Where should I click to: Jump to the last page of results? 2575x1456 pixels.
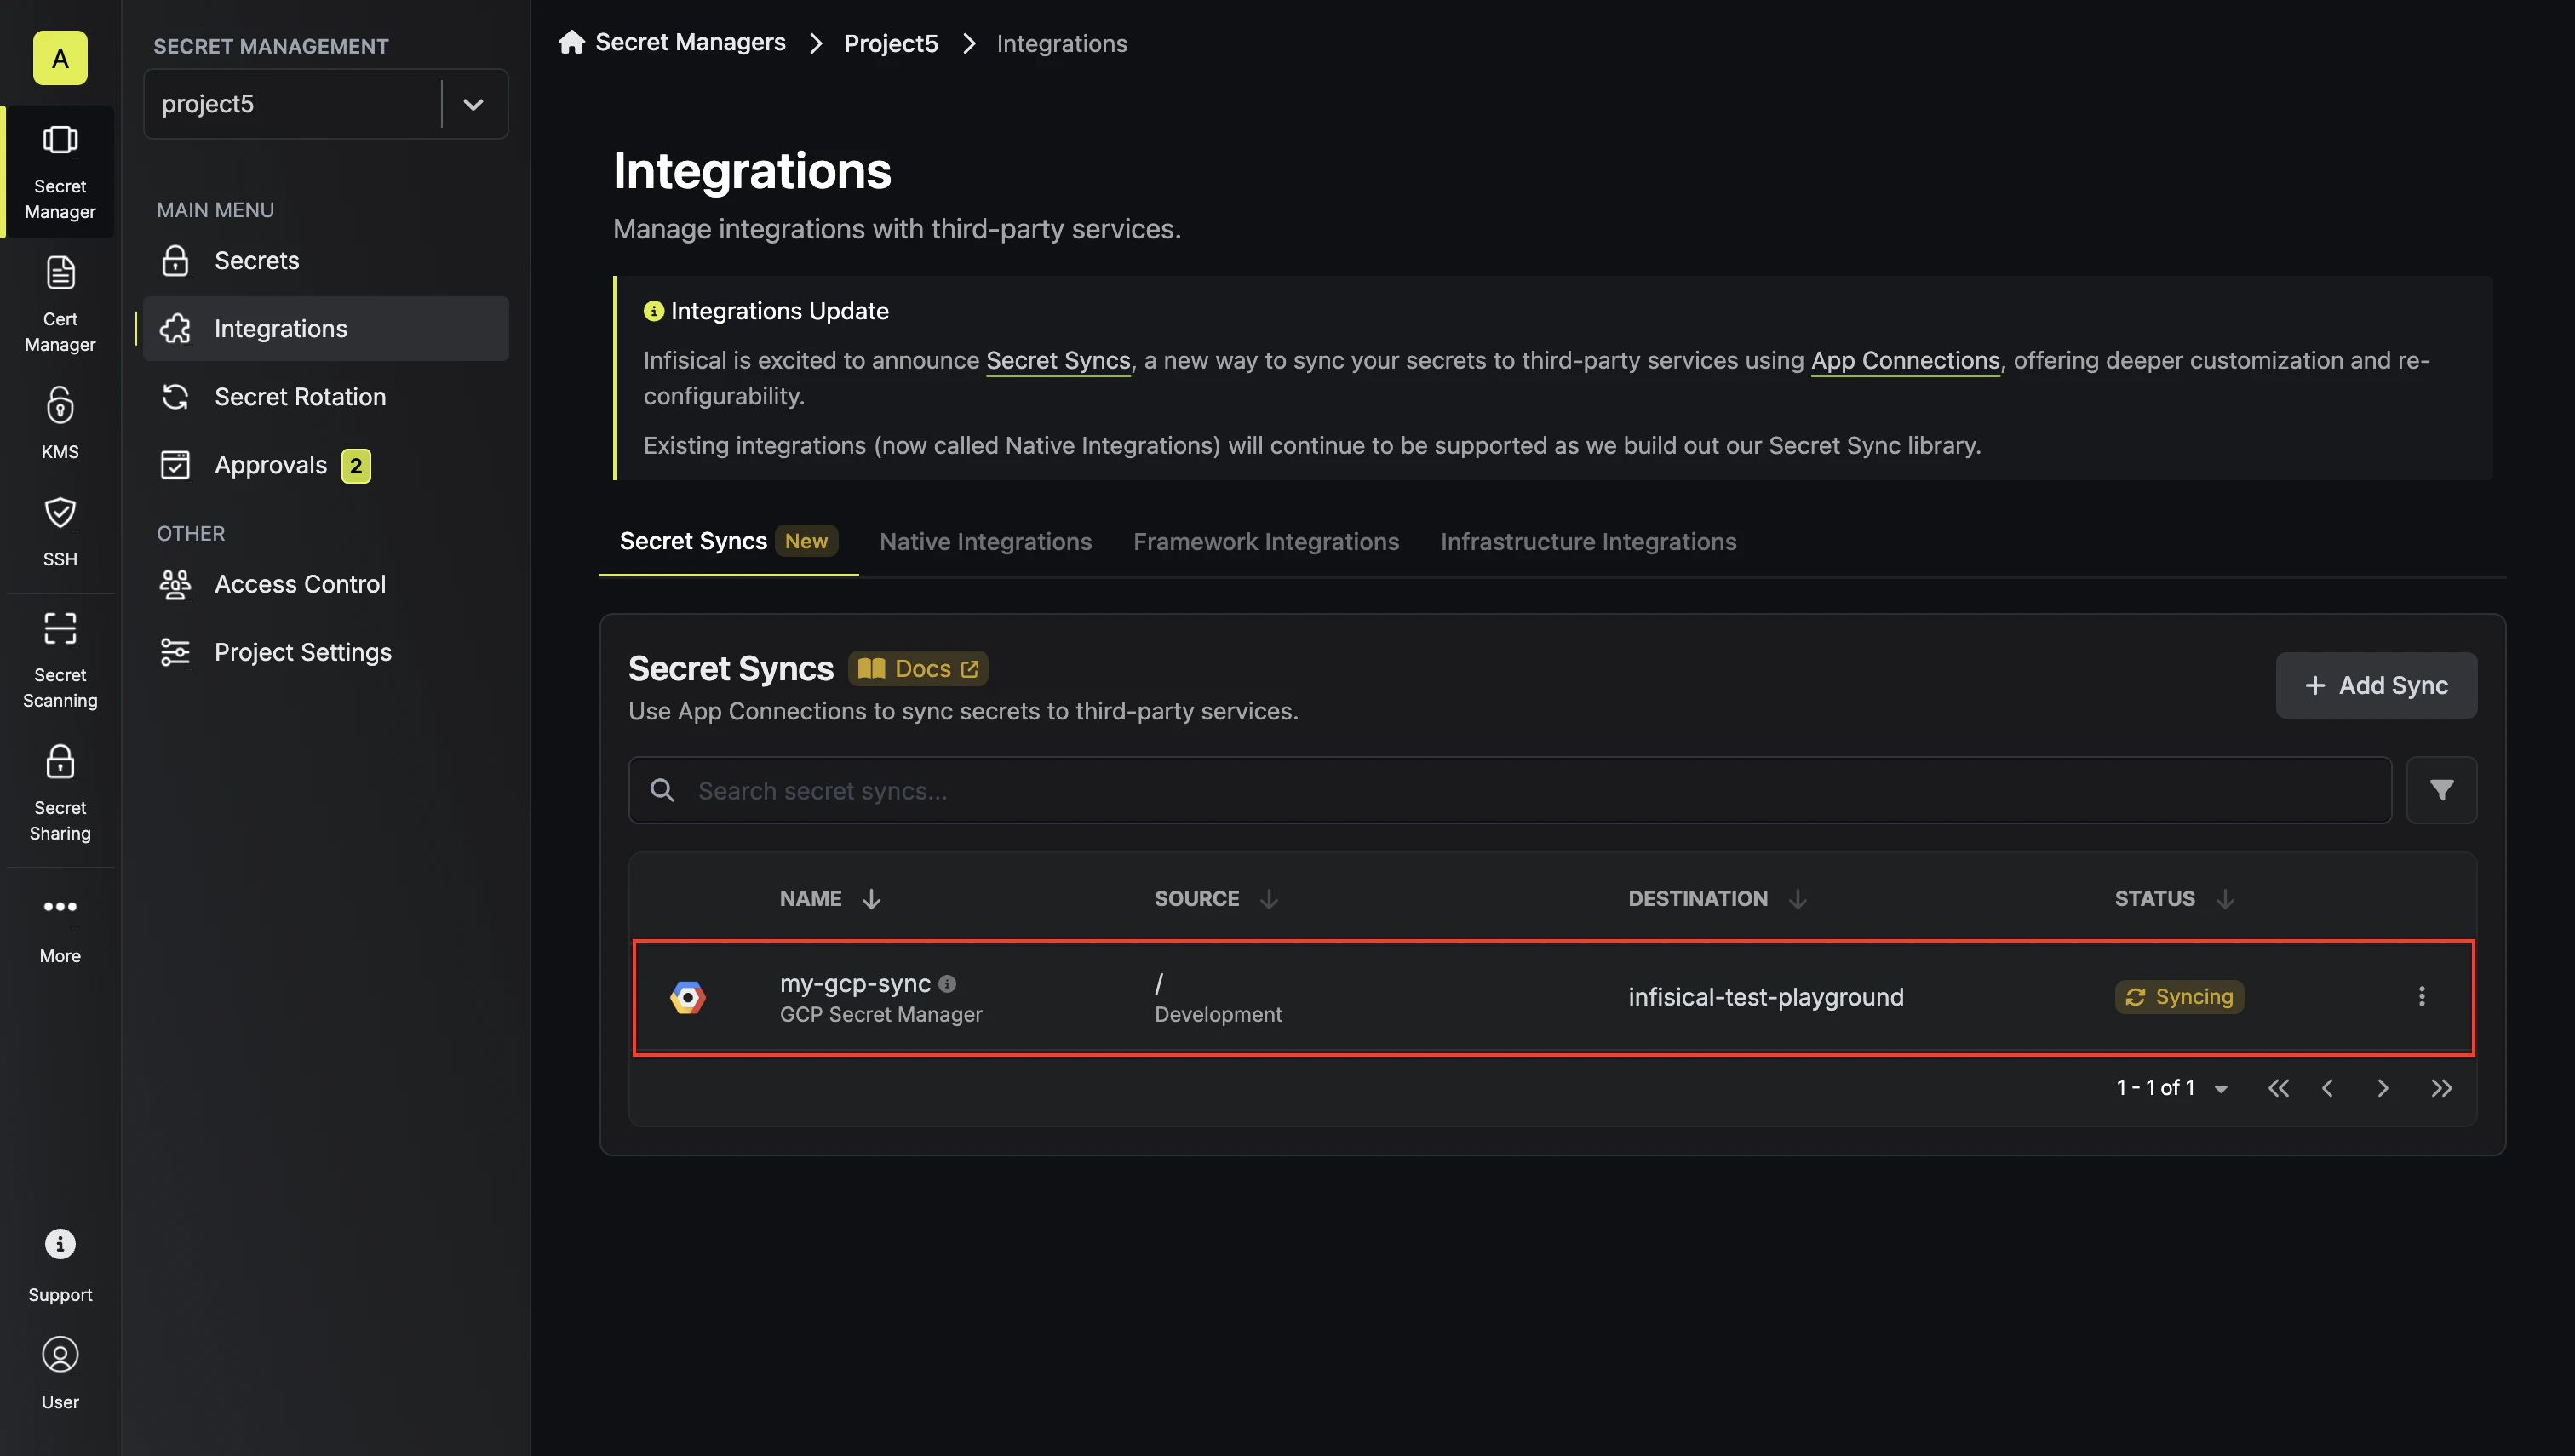pyautogui.click(x=2441, y=1089)
